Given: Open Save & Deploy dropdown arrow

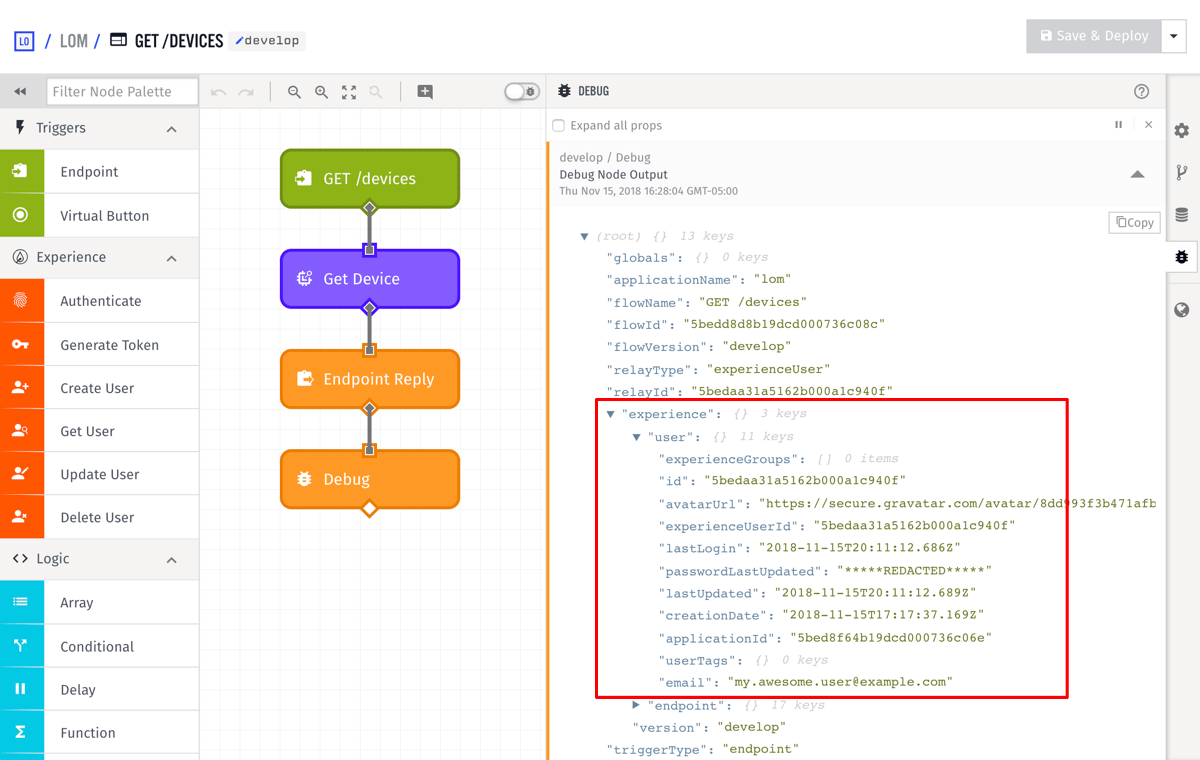Looking at the screenshot, I should tap(1173, 36).
